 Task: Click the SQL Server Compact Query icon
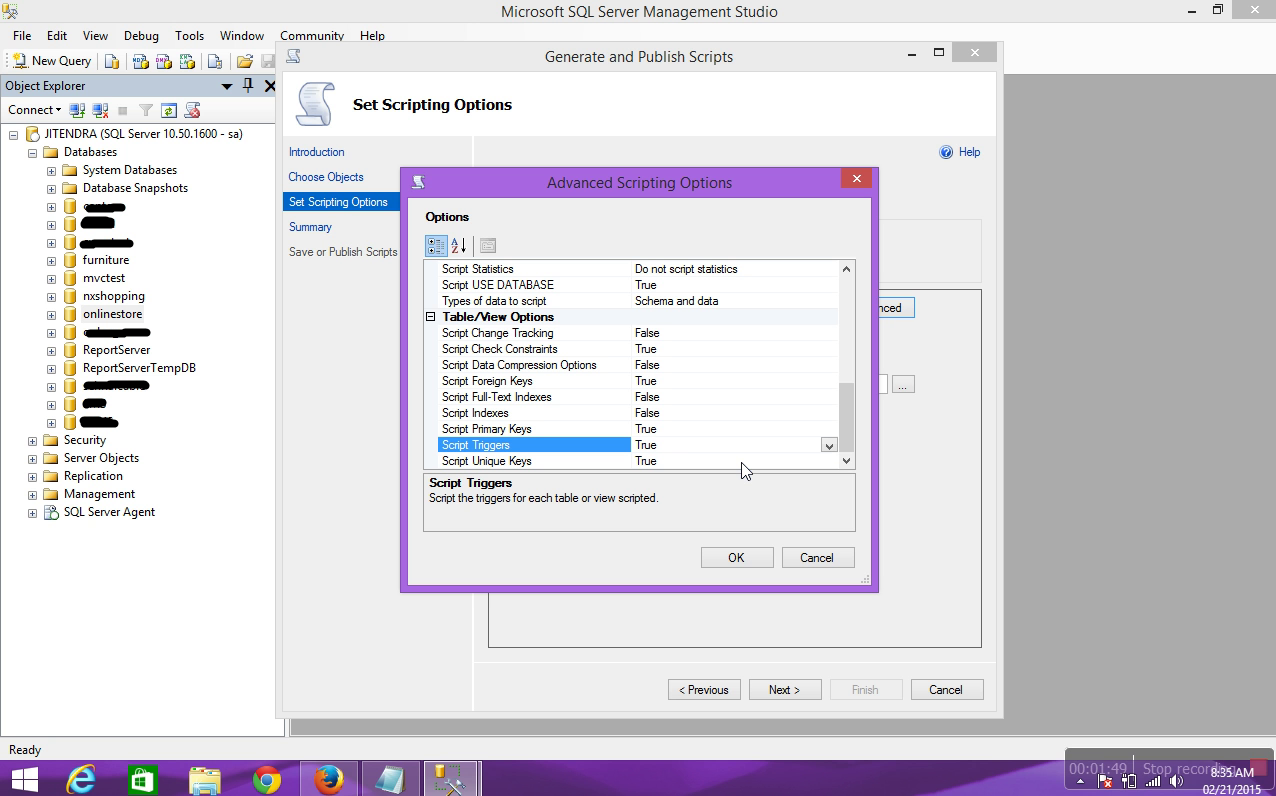pyautogui.click(x=214, y=61)
